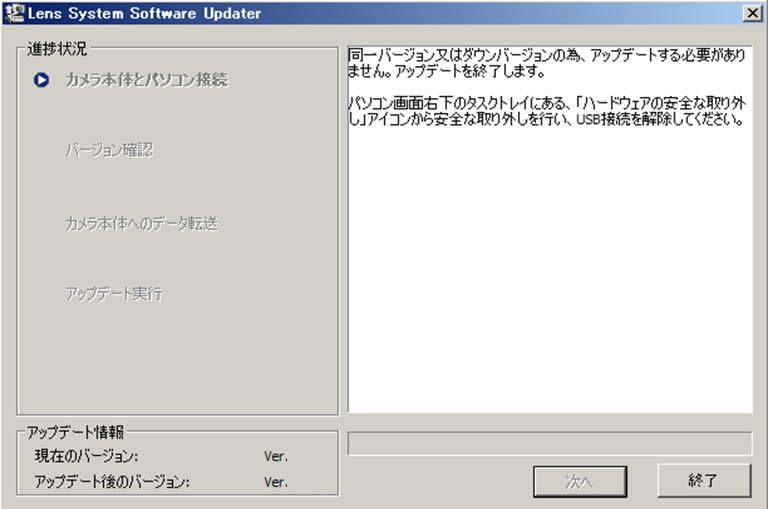Click the empty progress bar

549,444
